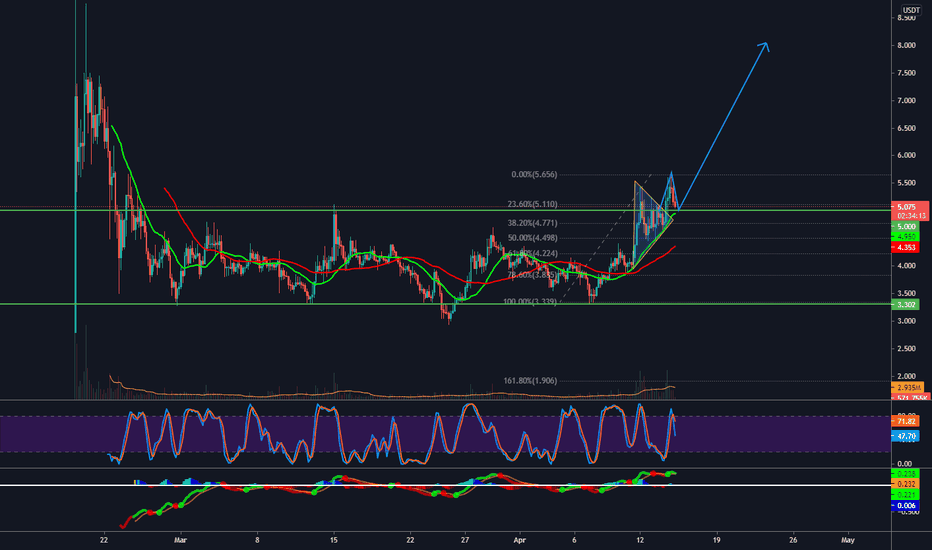Click the green 3.302 support level tag
The height and width of the screenshot is (550, 932).
tap(906, 304)
